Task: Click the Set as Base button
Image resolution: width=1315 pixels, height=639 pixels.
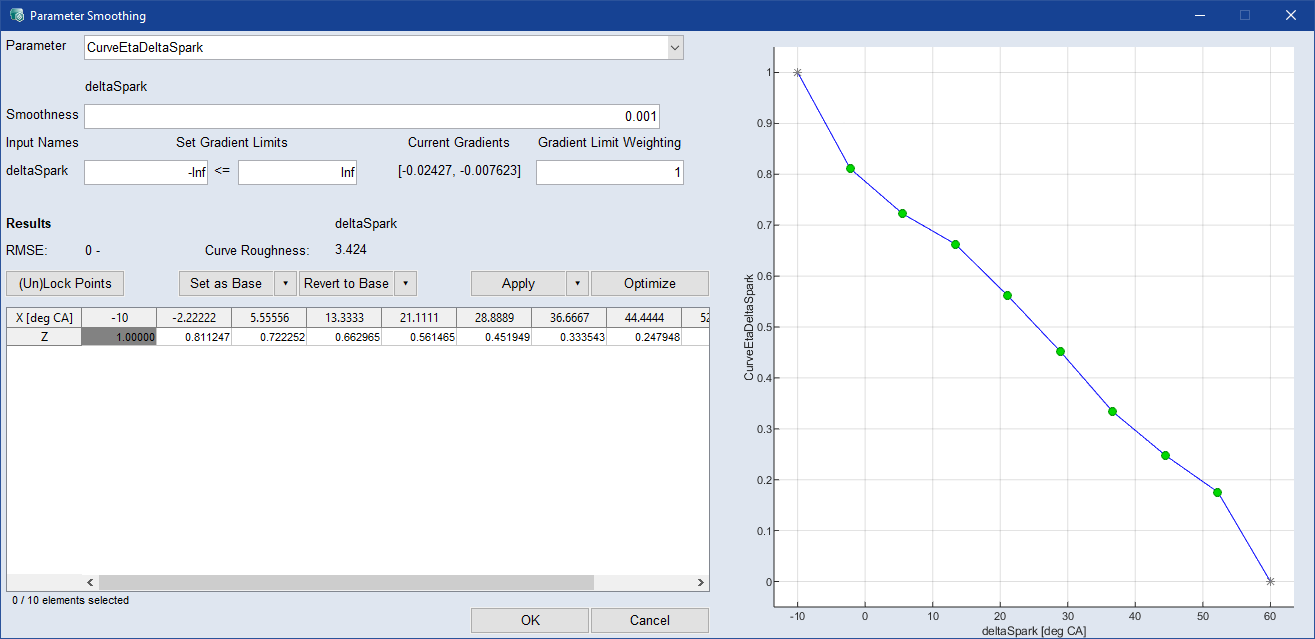Action: pyautogui.click(x=226, y=283)
